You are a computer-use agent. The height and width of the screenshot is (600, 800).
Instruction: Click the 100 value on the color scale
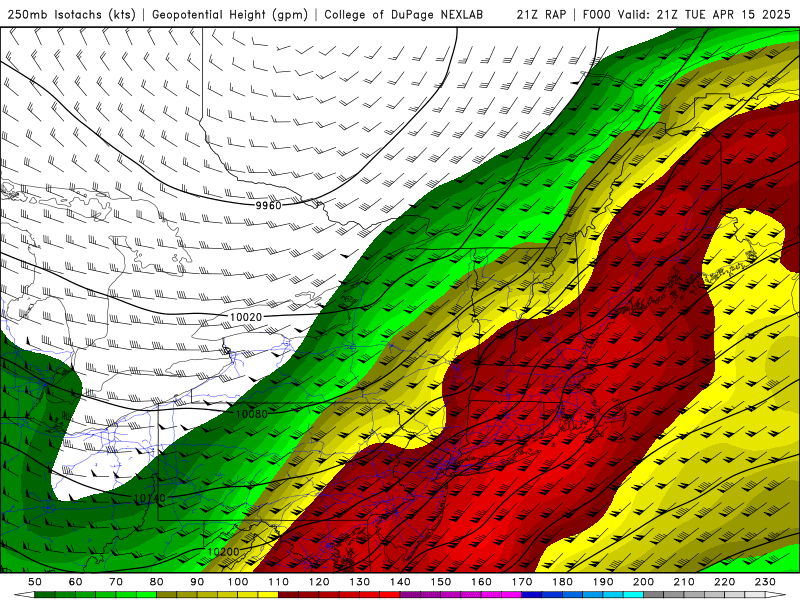238,582
